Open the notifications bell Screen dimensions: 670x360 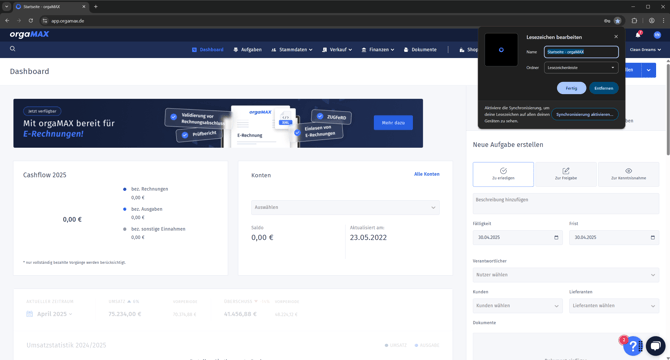tap(638, 35)
